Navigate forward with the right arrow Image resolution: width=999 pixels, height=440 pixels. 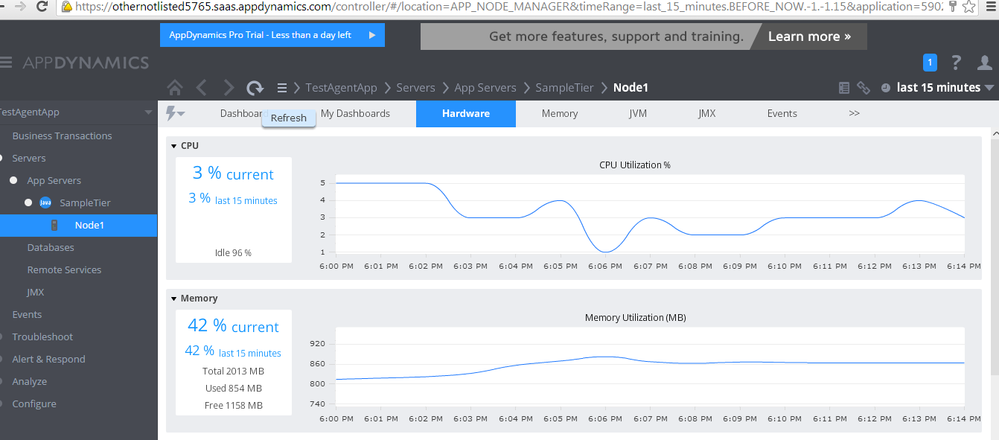click(229, 88)
